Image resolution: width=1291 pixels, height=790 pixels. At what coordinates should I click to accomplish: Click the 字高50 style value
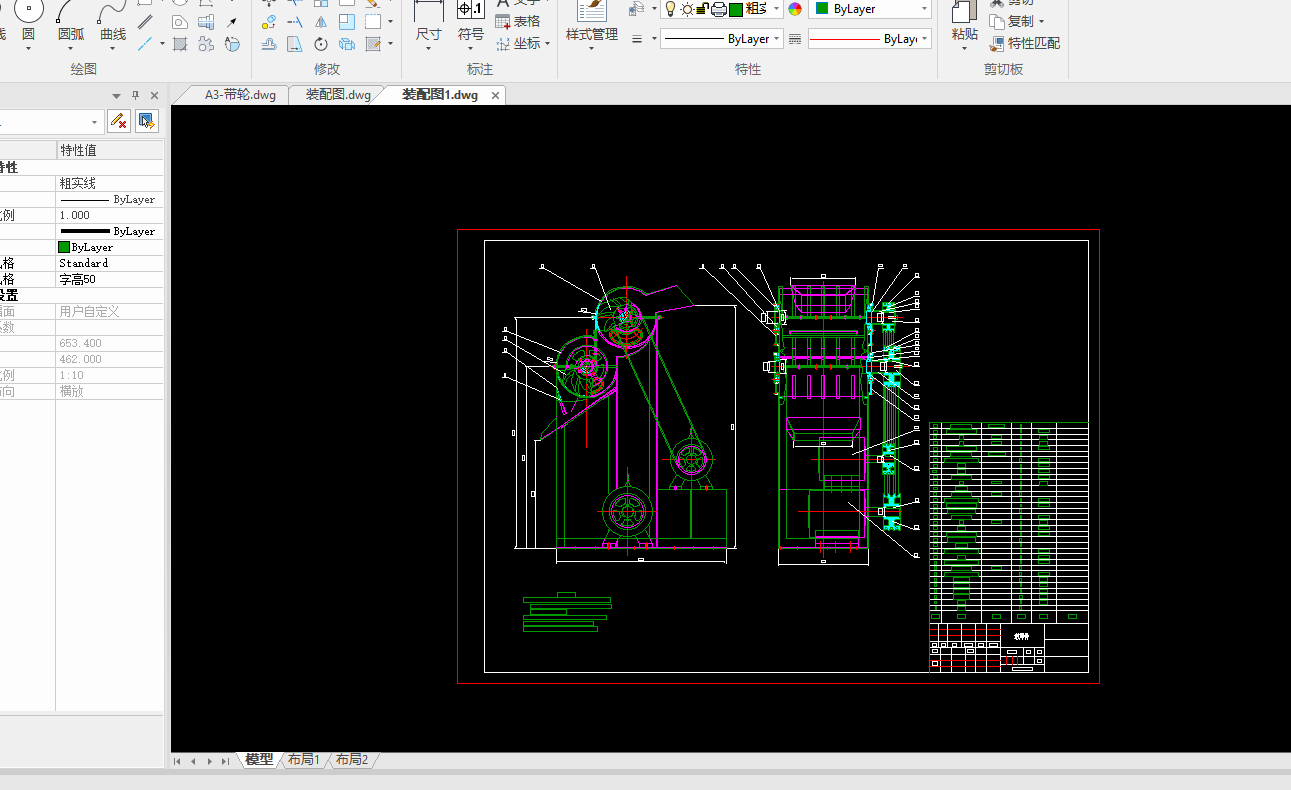point(108,279)
